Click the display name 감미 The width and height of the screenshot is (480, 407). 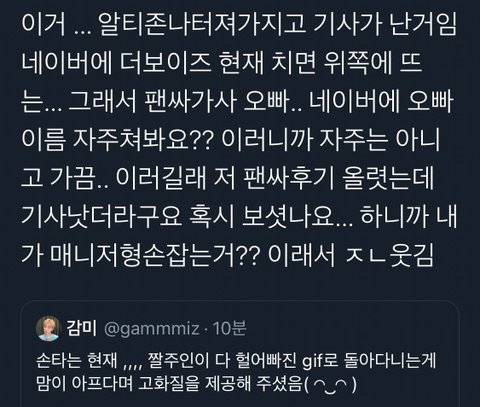click(x=82, y=329)
